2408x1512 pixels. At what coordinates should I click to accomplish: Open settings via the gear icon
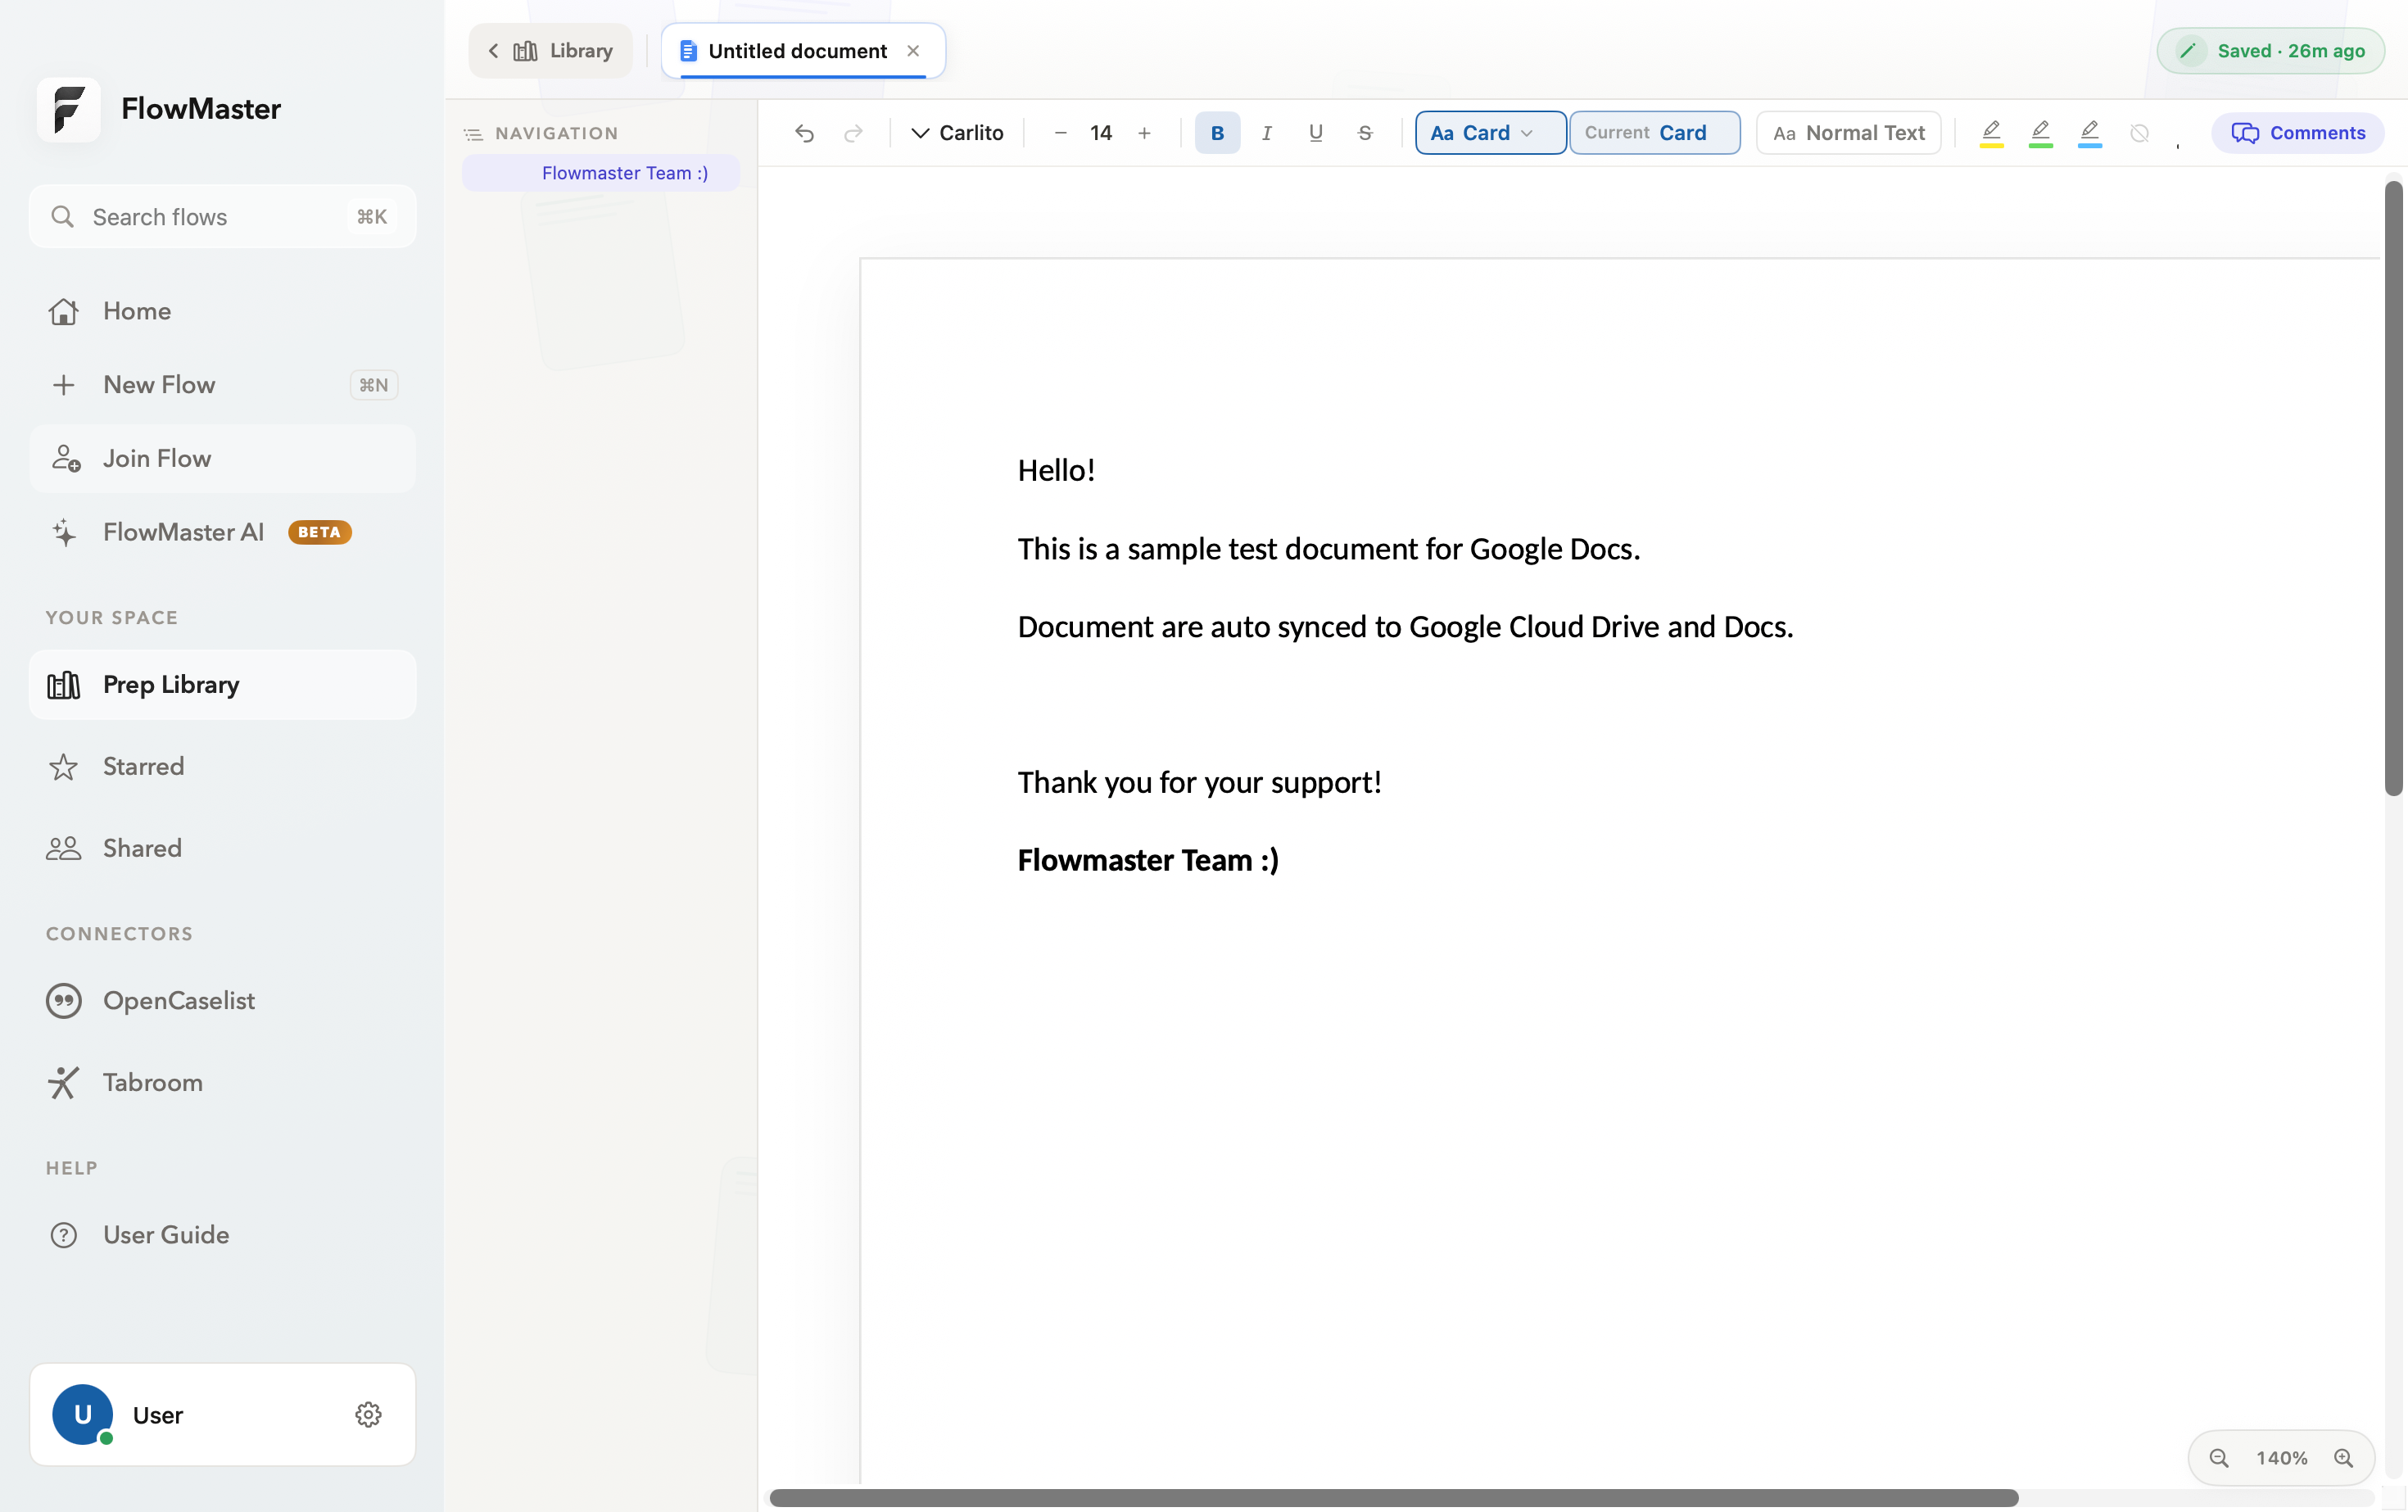click(368, 1415)
